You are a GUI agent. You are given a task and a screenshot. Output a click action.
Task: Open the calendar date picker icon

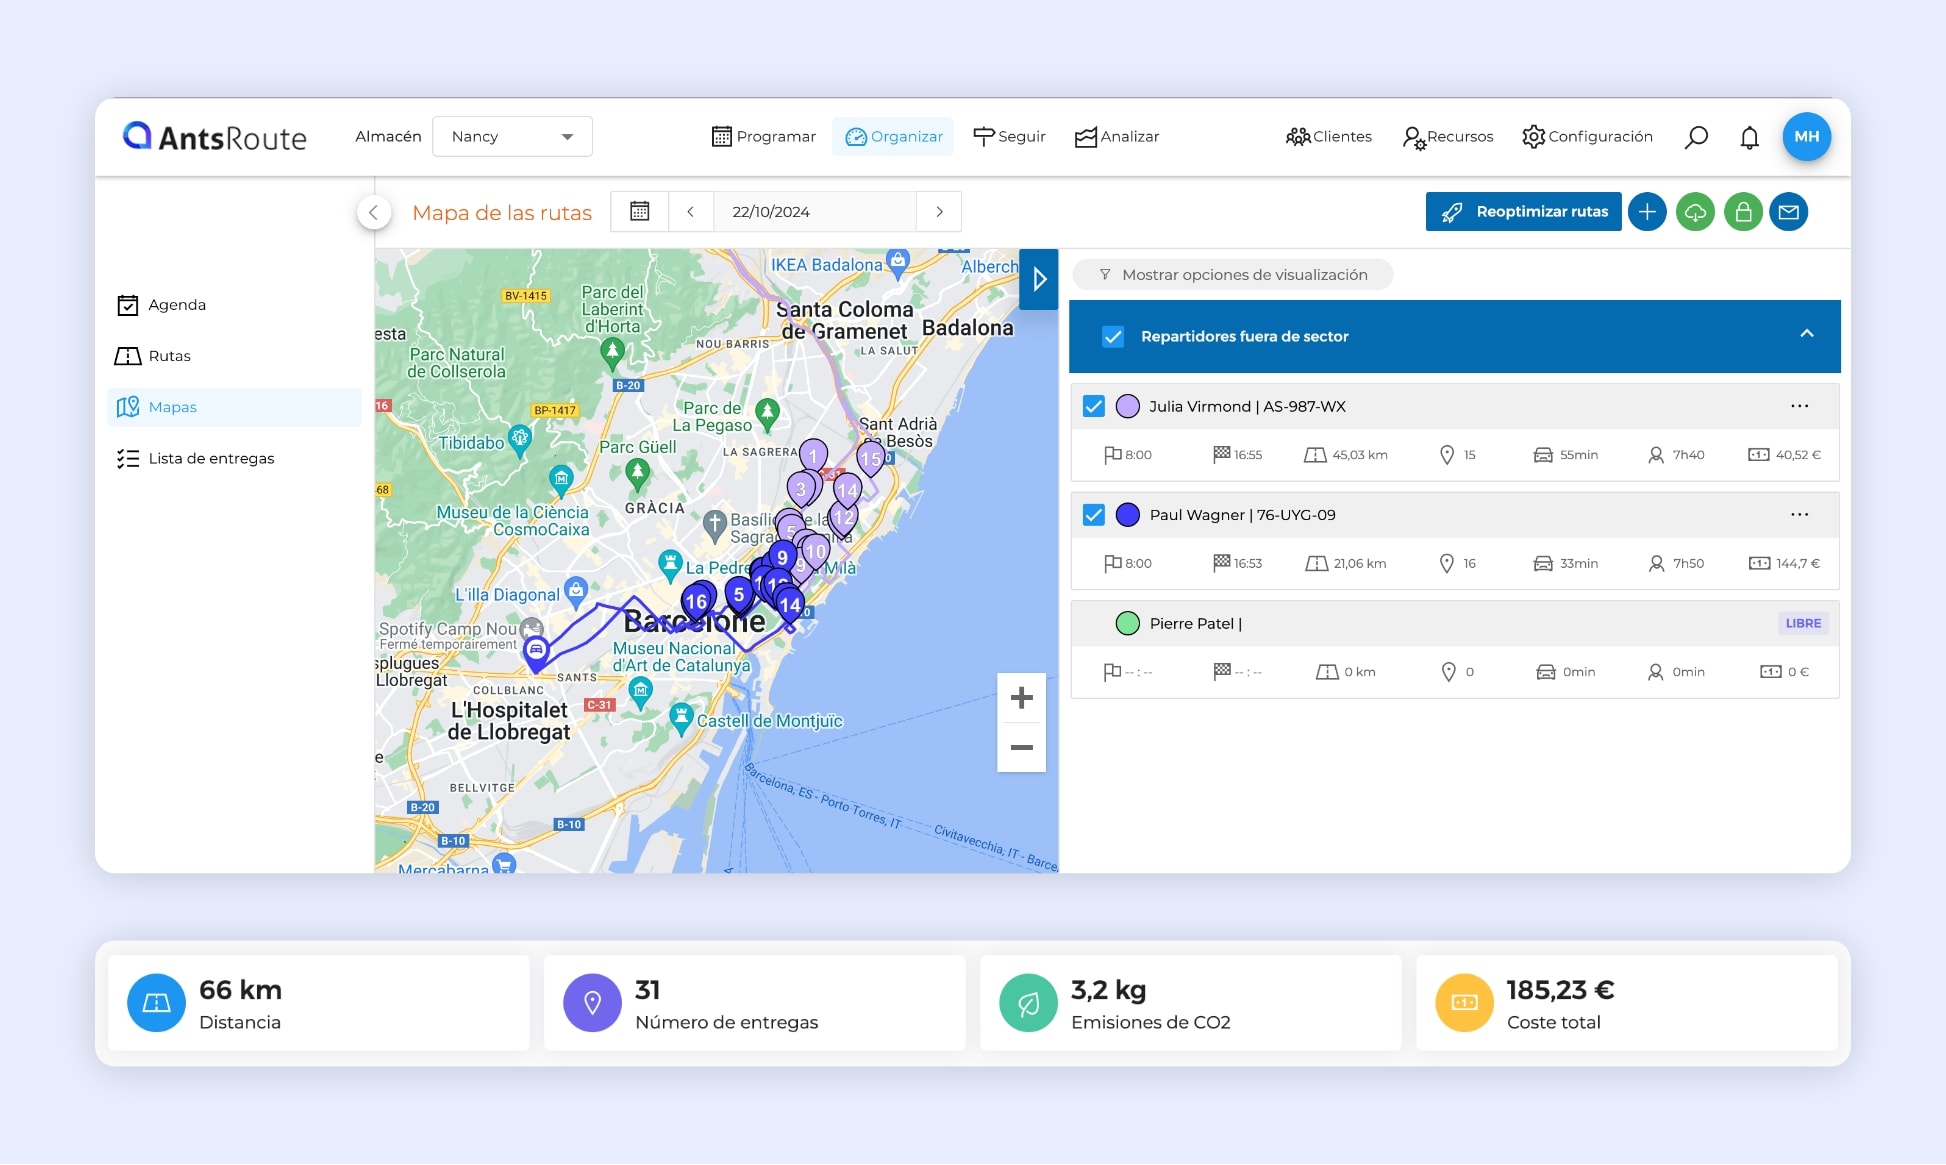640,212
